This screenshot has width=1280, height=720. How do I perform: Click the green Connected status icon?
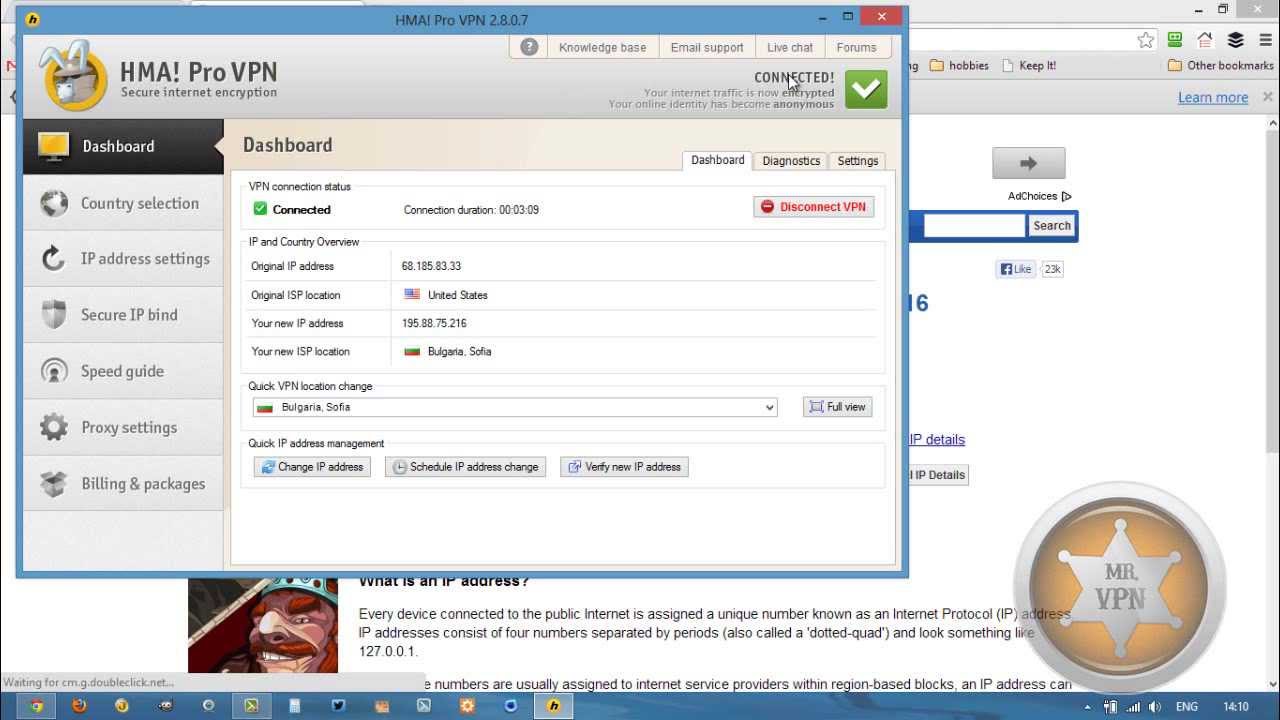[260, 209]
